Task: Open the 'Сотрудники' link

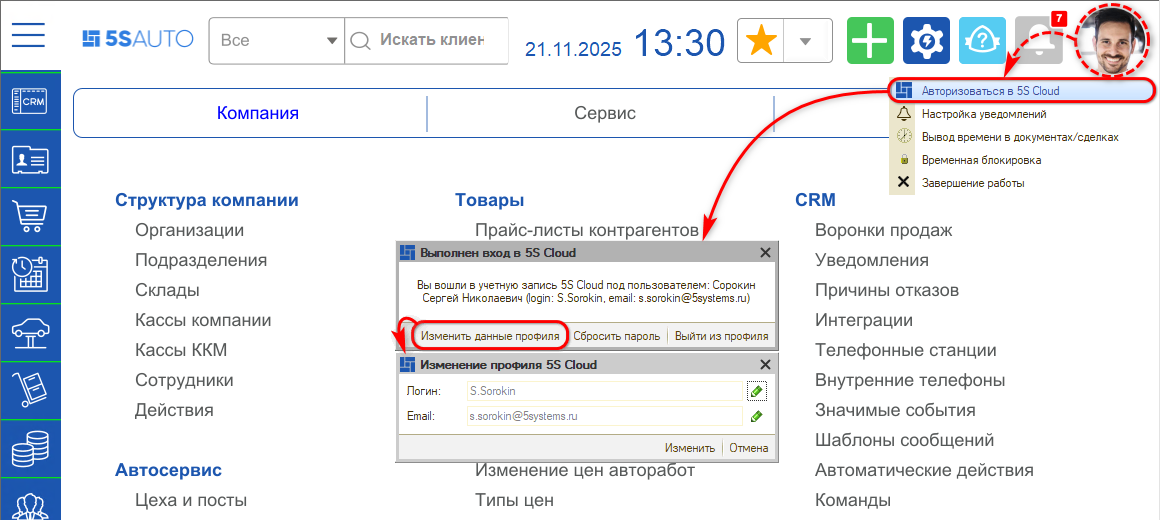Action: pos(184,380)
